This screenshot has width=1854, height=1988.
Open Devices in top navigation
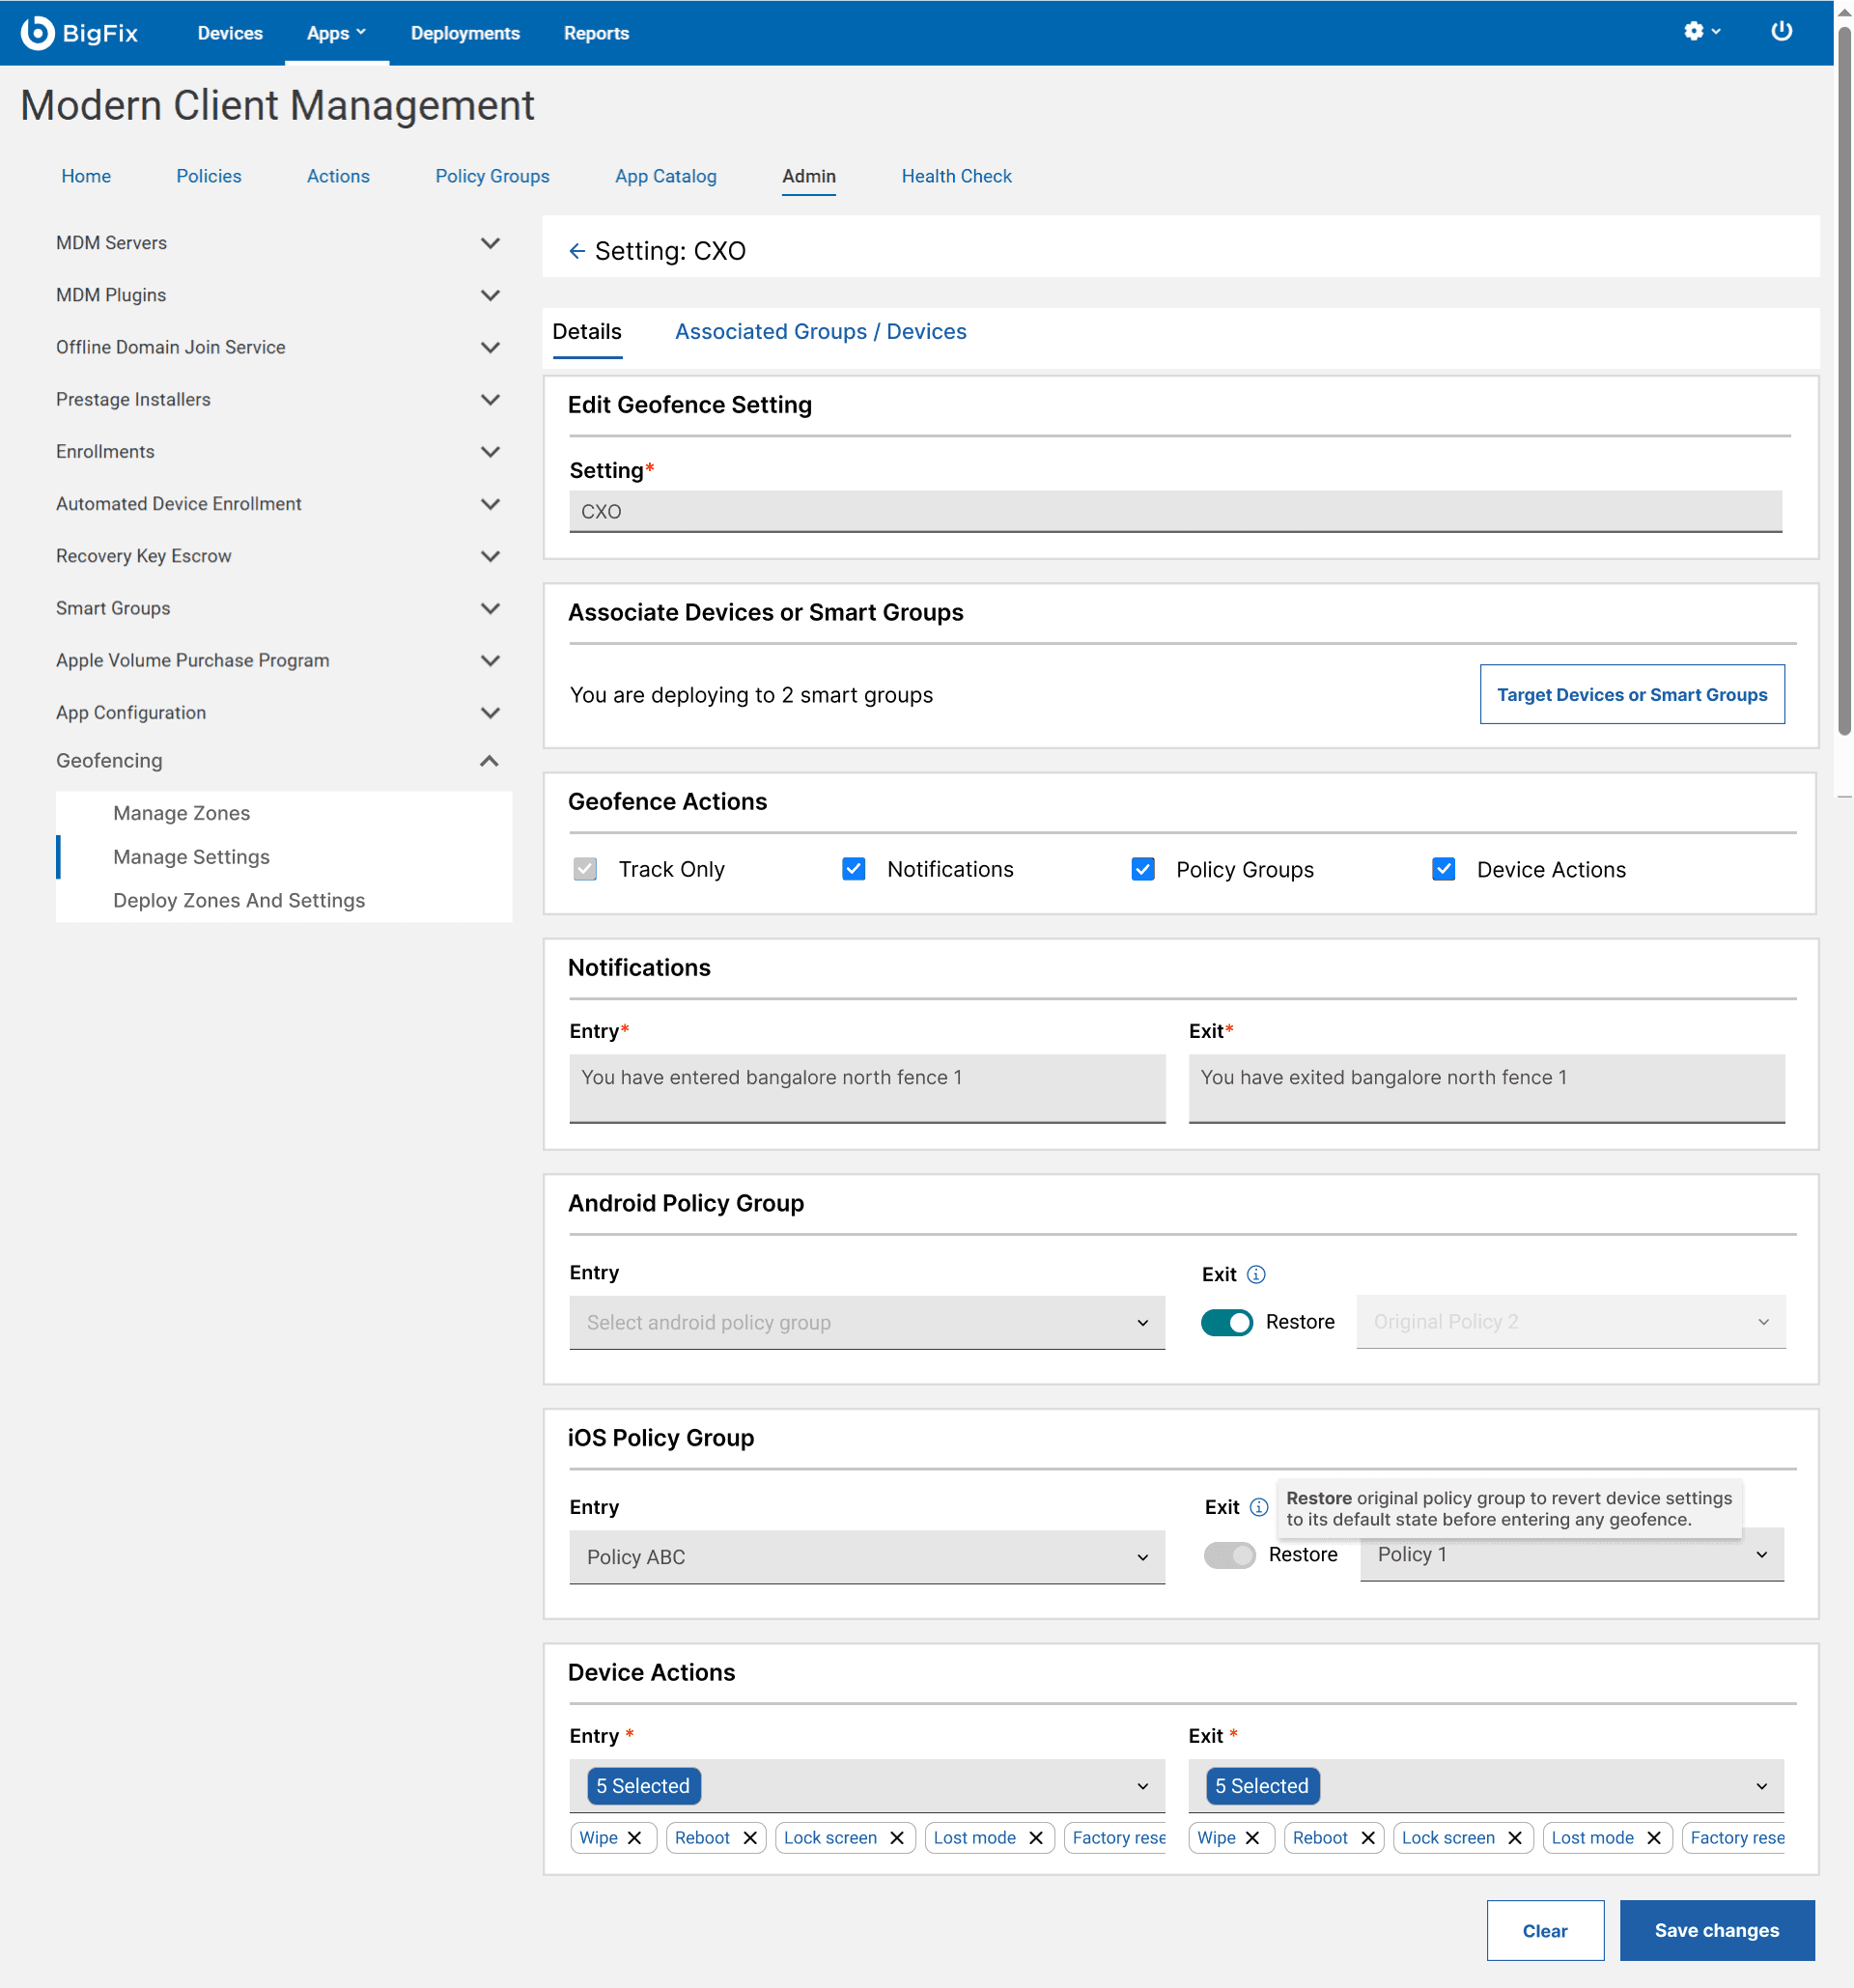(x=229, y=33)
